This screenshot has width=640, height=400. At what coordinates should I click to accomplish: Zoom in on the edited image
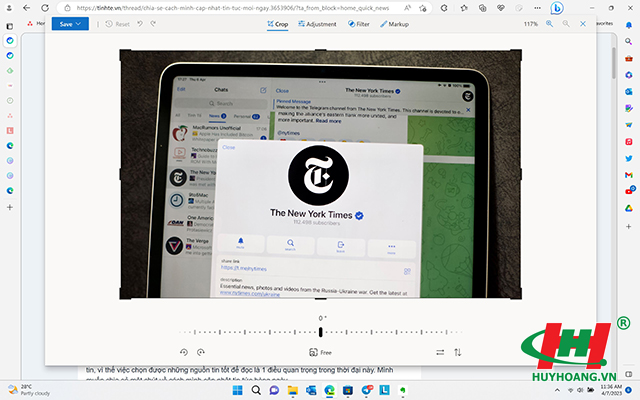[549, 24]
